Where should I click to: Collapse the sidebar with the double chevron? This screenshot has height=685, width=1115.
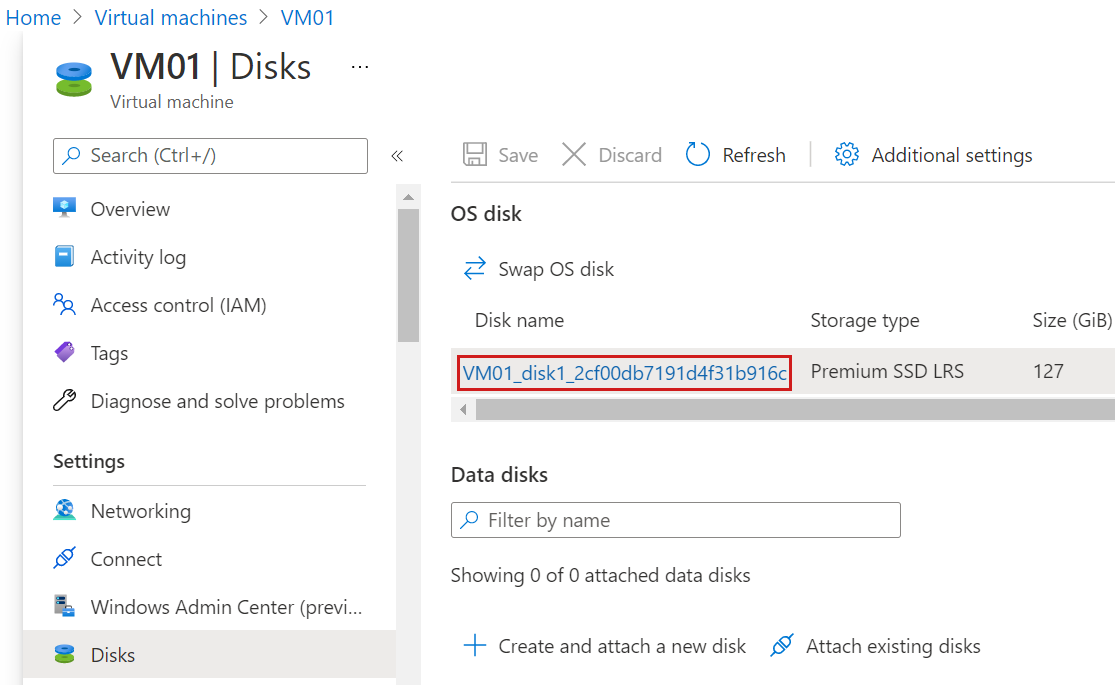tap(397, 155)
